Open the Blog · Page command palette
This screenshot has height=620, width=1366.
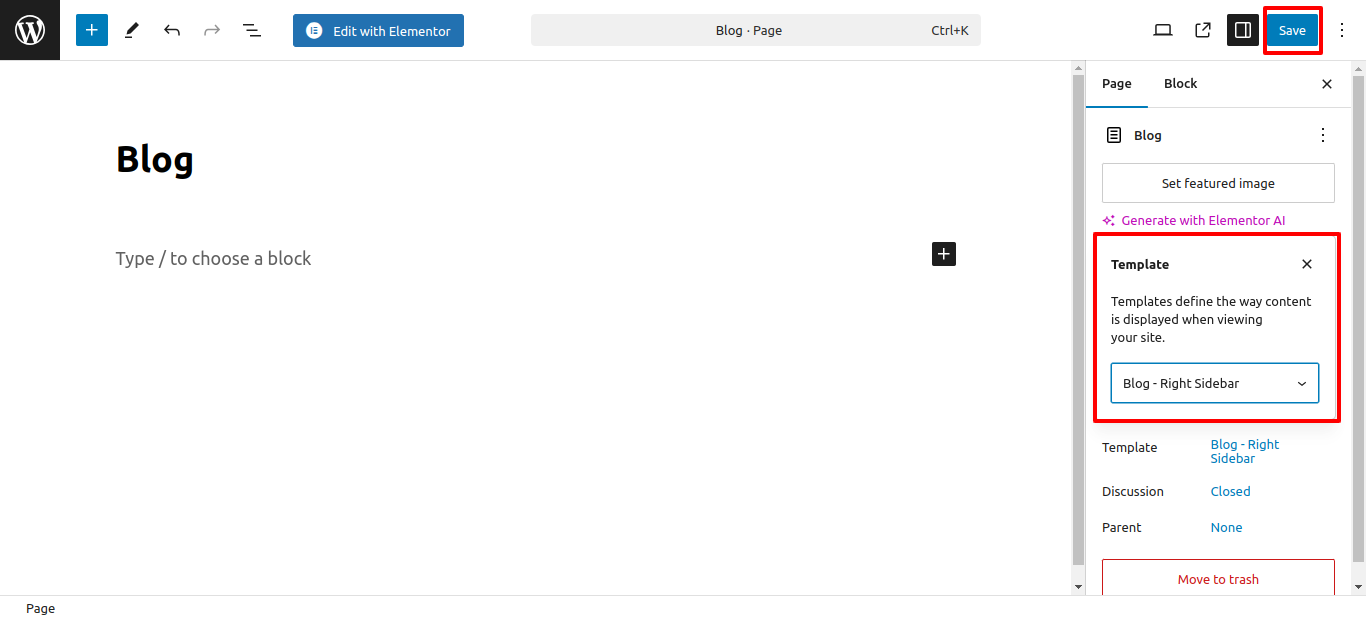pos(755,30)
